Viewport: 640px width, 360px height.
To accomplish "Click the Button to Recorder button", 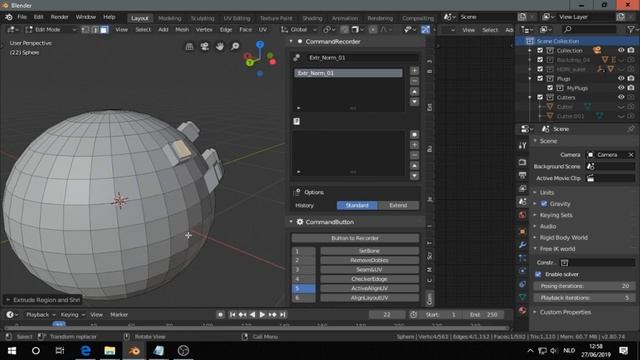I will [355, 238].
